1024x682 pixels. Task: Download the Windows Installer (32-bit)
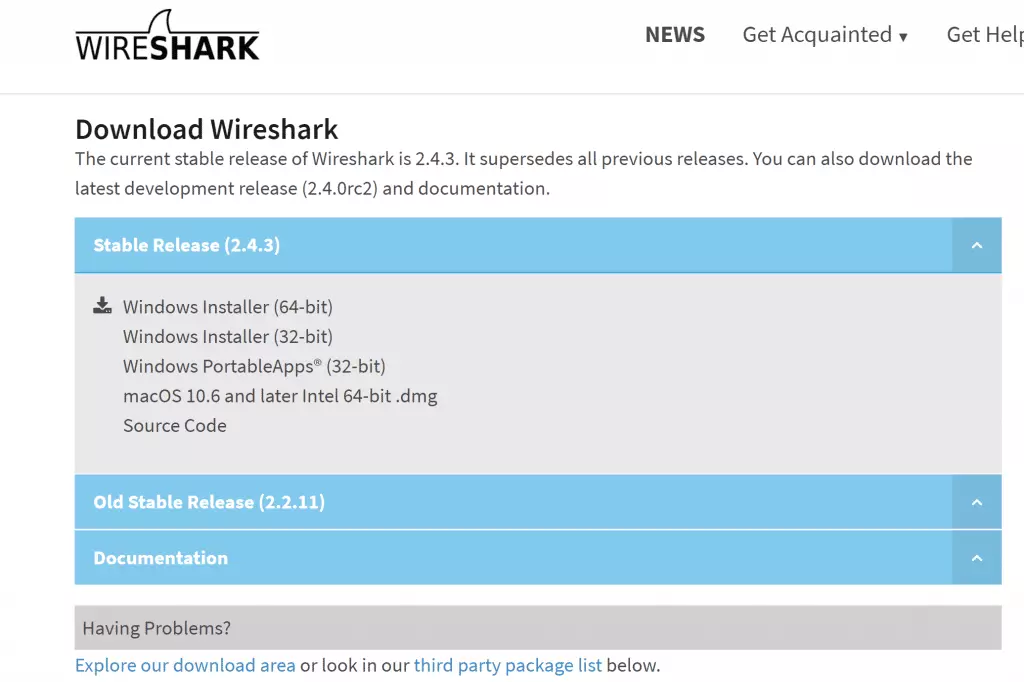coord(227,336)
